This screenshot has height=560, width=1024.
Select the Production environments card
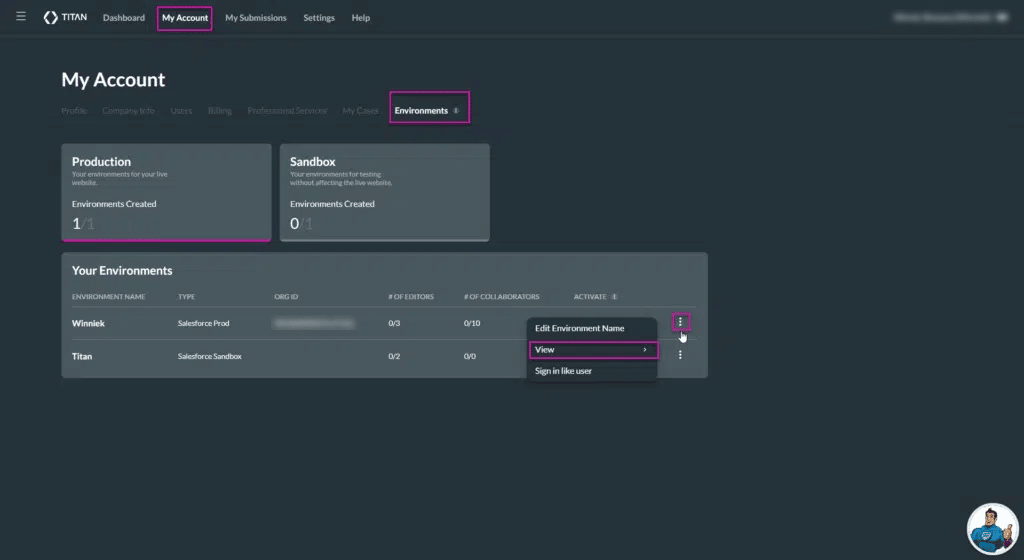pos(166,193)
